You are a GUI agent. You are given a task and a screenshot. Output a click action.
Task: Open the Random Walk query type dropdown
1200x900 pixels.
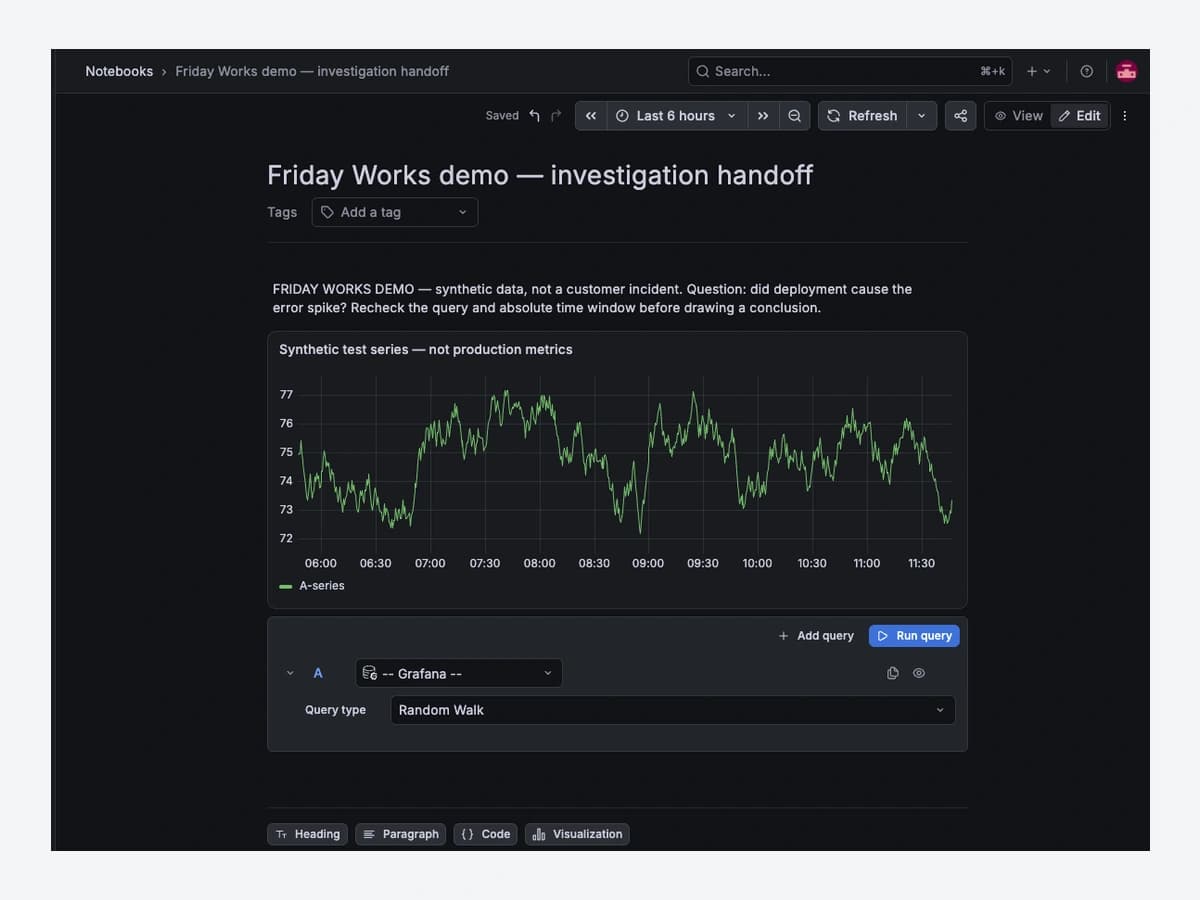pos(673,710)
